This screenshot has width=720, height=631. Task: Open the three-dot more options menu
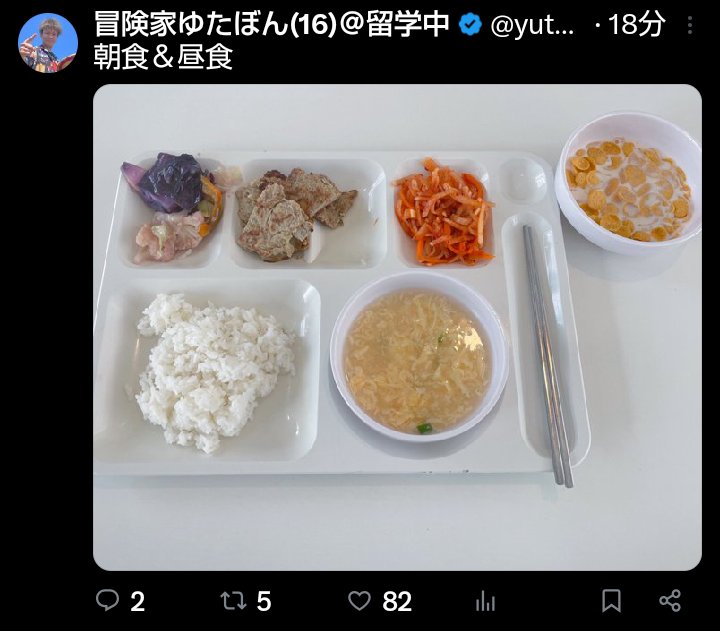pyautogui.click(x=690, y=25)
